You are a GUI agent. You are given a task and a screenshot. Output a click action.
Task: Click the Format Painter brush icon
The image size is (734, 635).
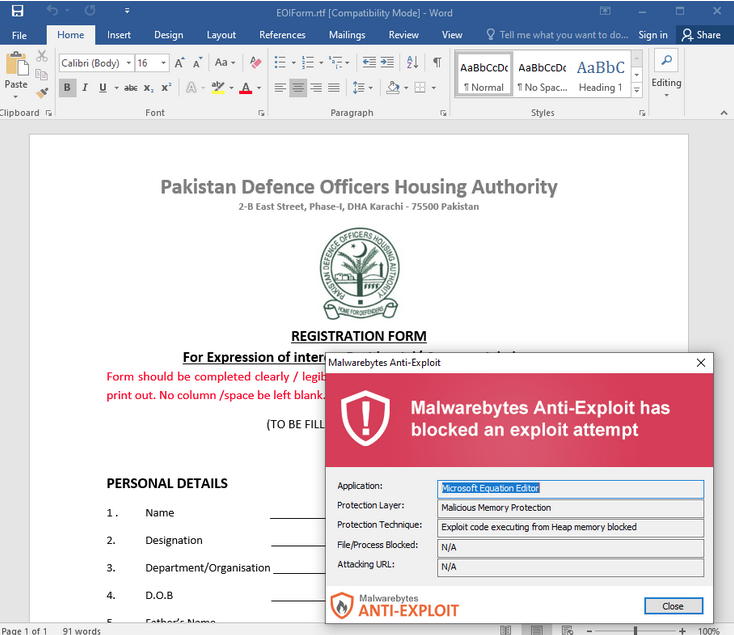[x=42, y=93]
